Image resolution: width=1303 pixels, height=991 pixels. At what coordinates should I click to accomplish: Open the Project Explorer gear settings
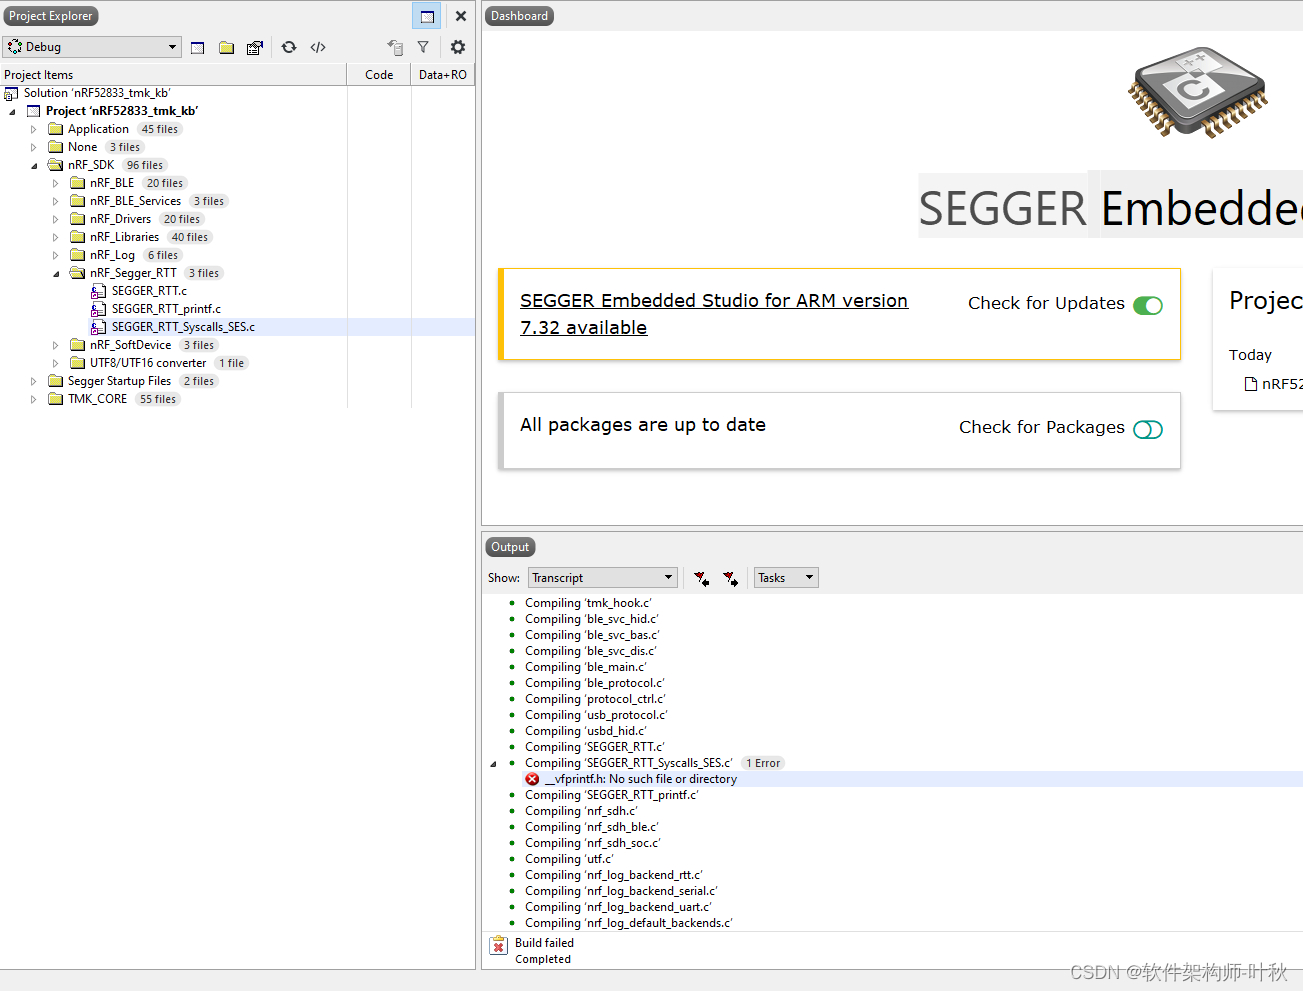coord(458,47)
